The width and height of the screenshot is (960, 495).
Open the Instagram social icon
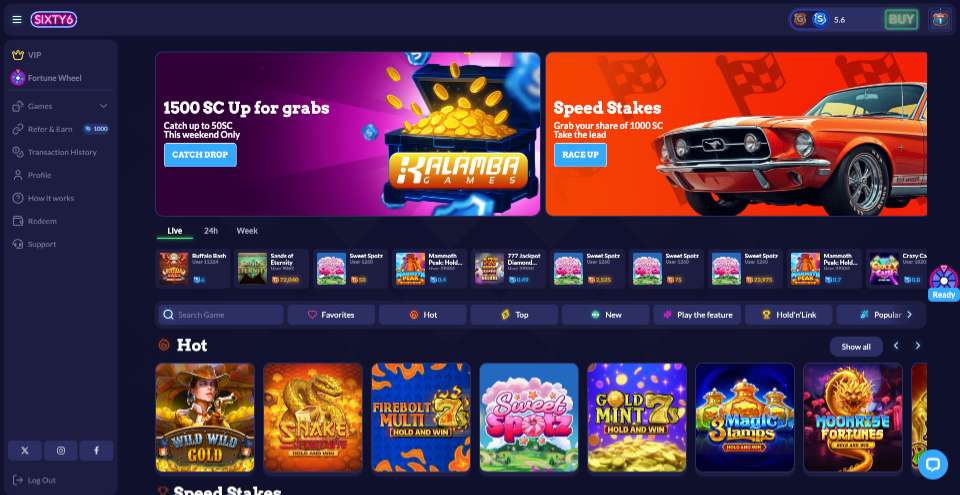click(x=61, y=450)
